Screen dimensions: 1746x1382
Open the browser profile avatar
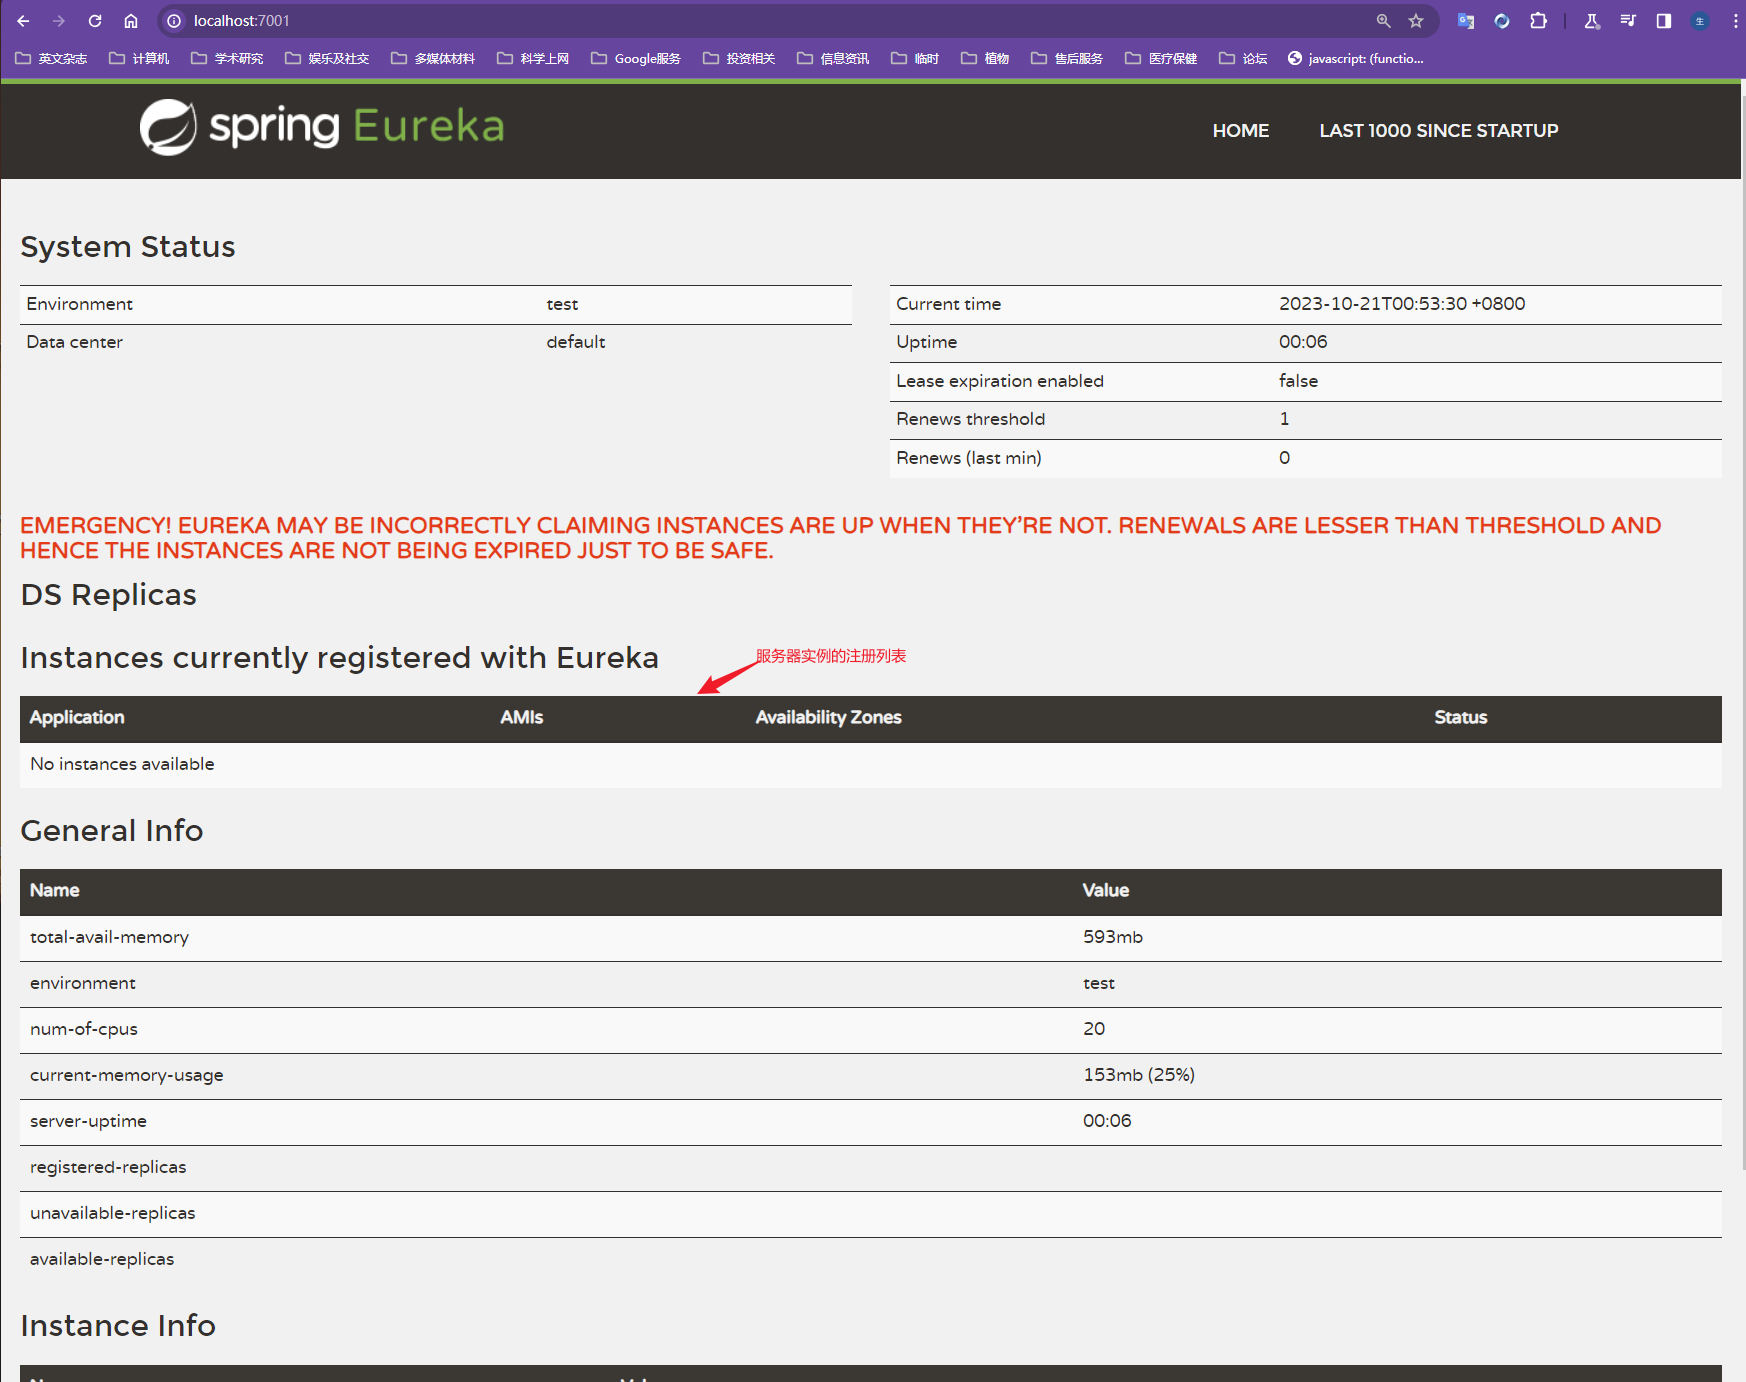click(x=1700, y=21)
